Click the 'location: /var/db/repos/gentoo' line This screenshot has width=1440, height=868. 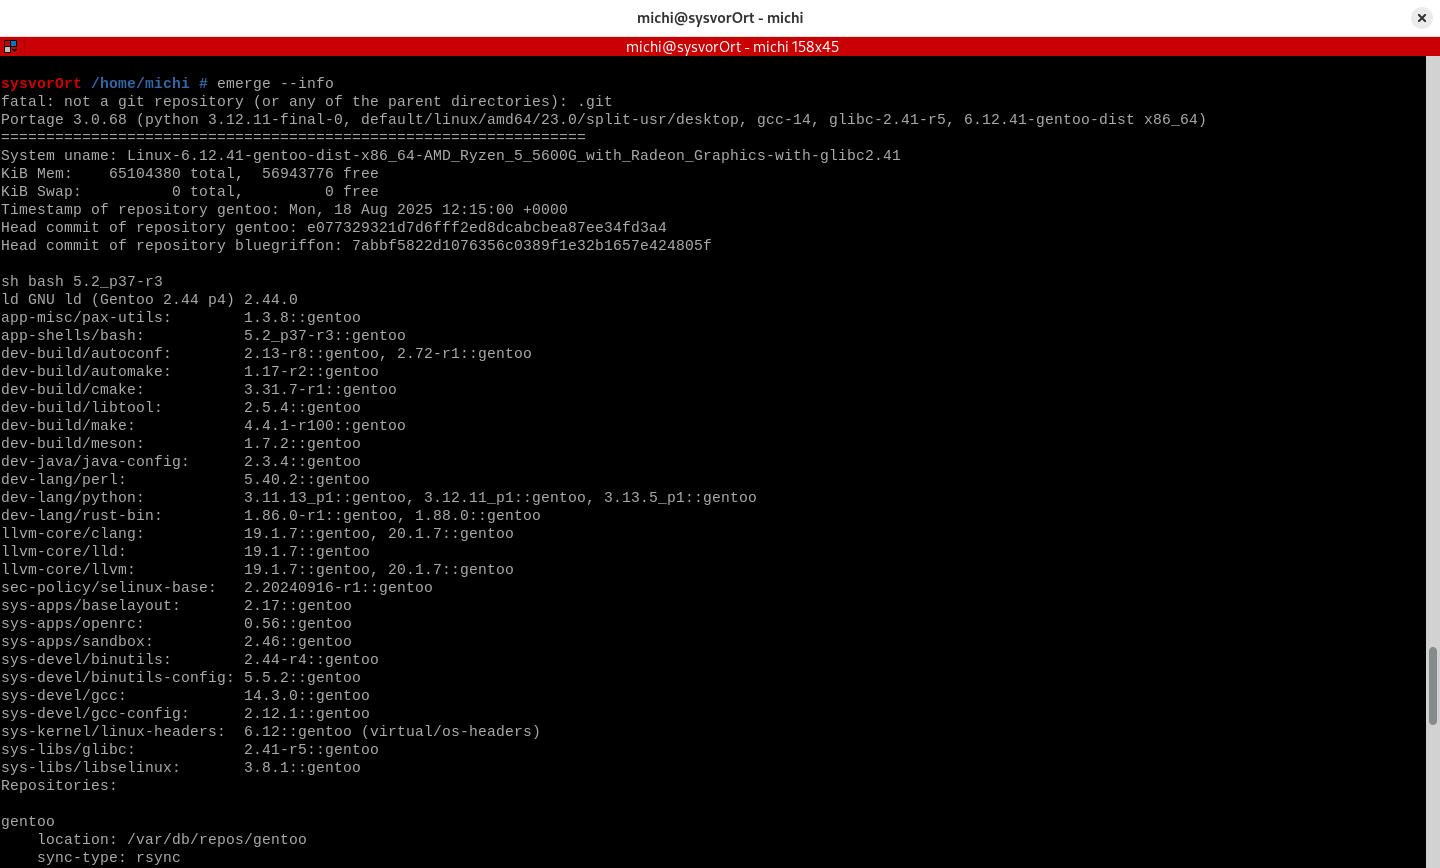[172, 840]
